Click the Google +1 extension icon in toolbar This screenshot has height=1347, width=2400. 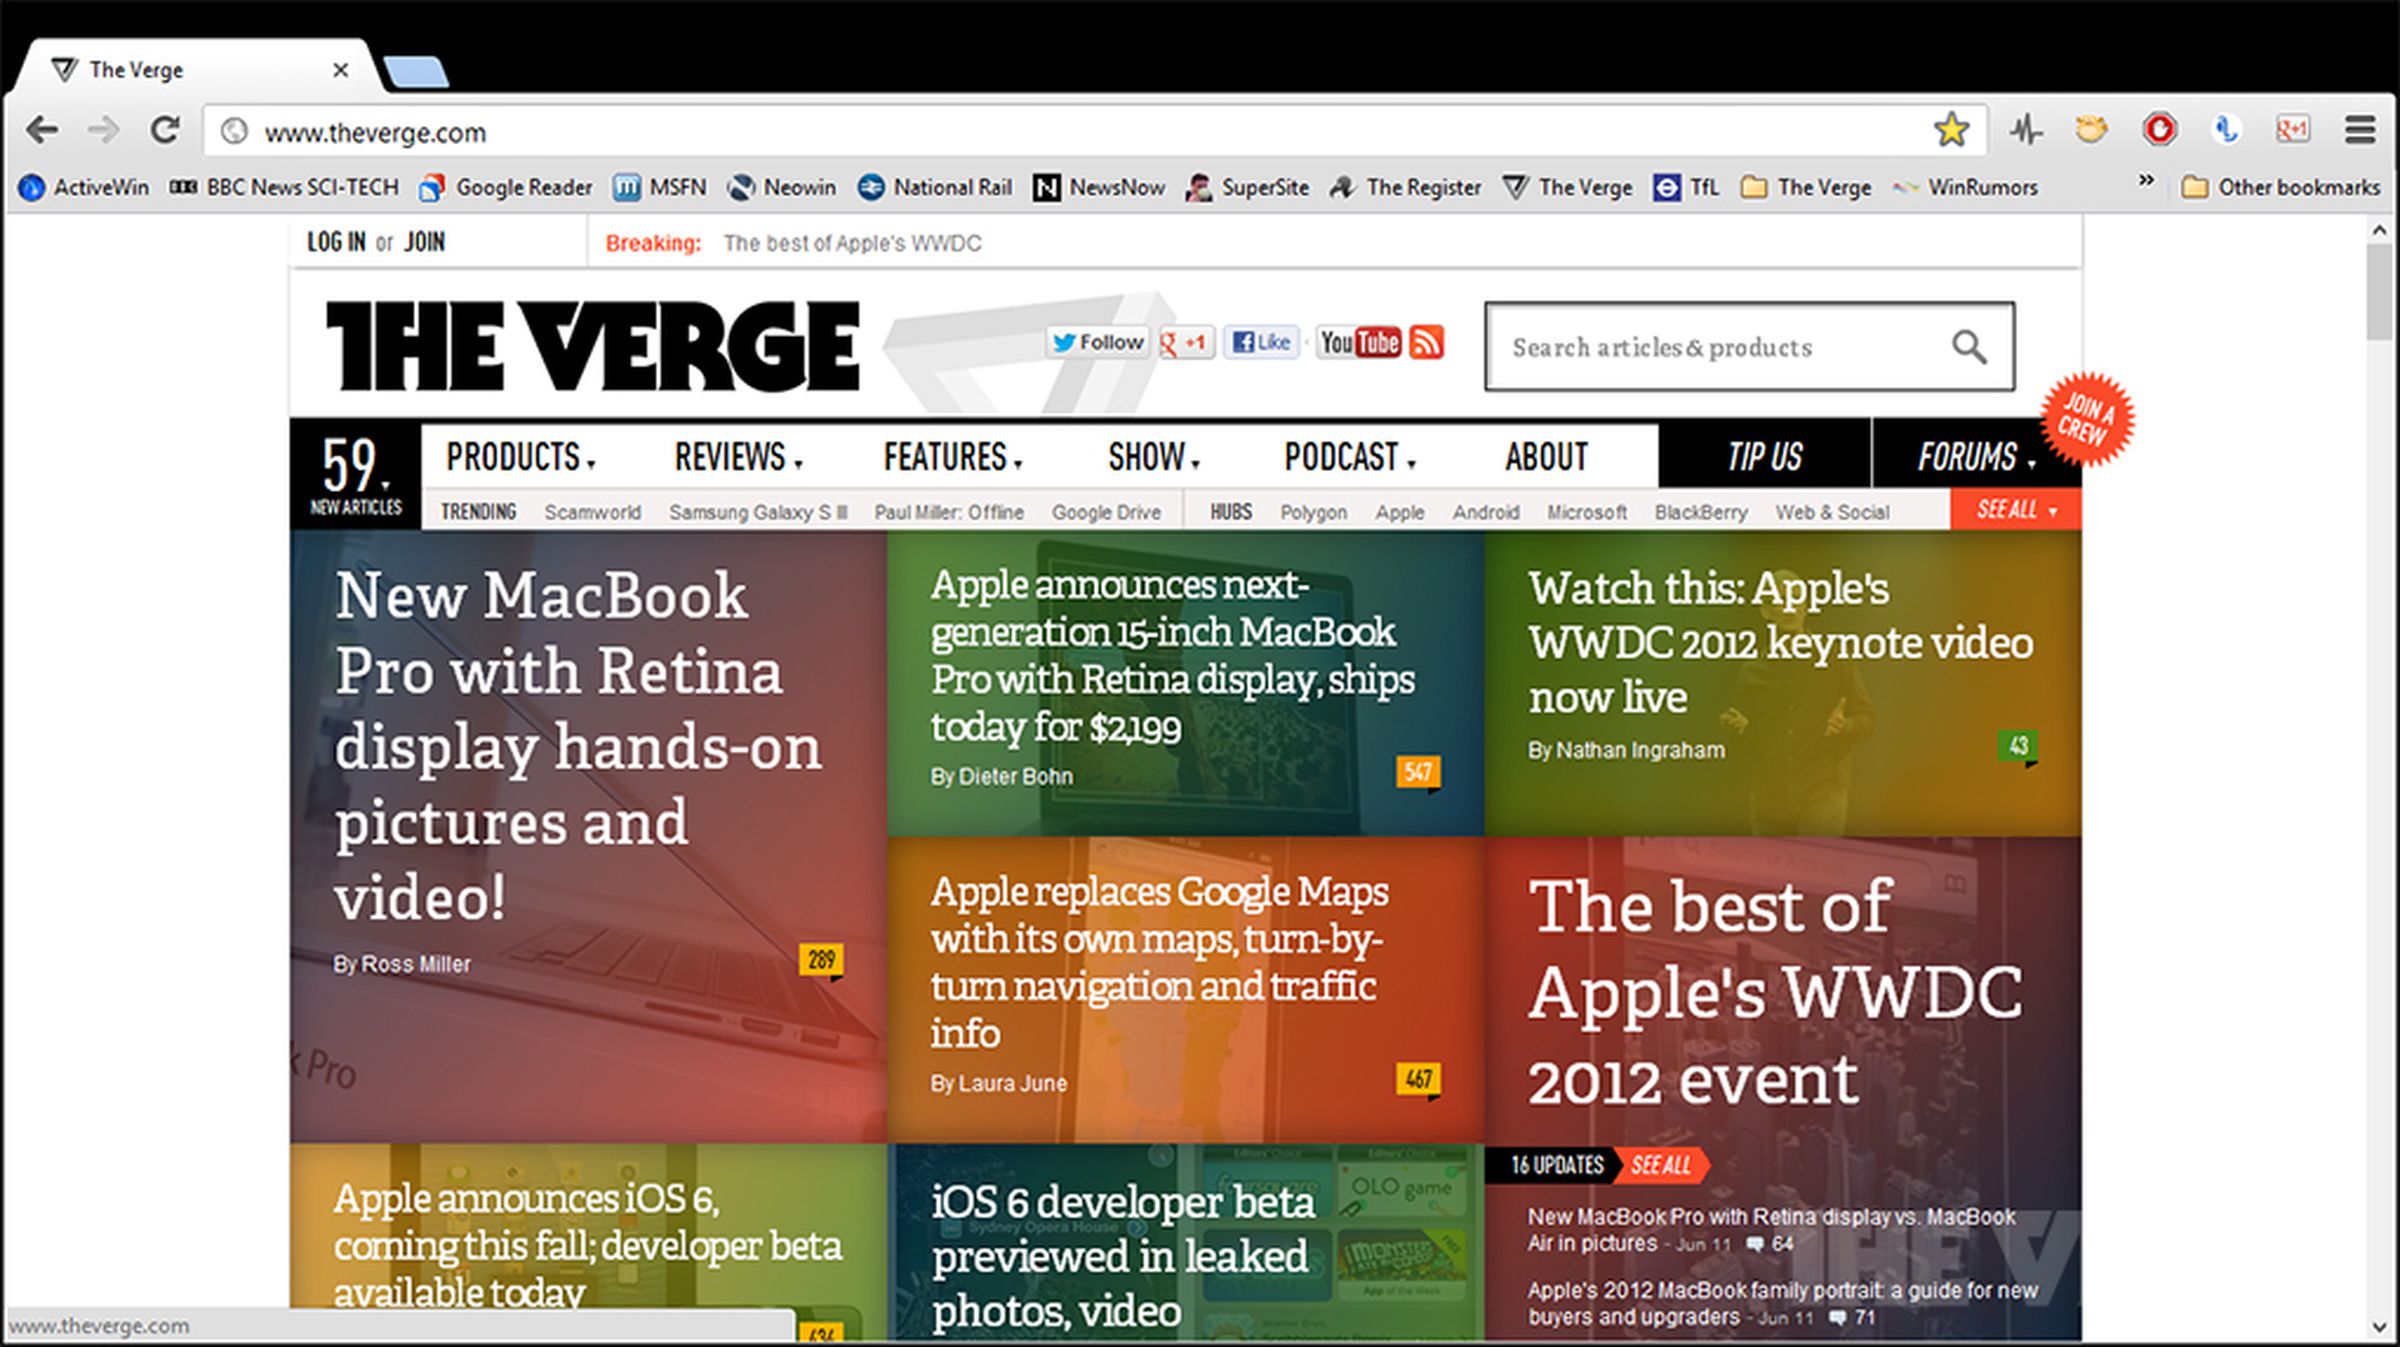2293,129
